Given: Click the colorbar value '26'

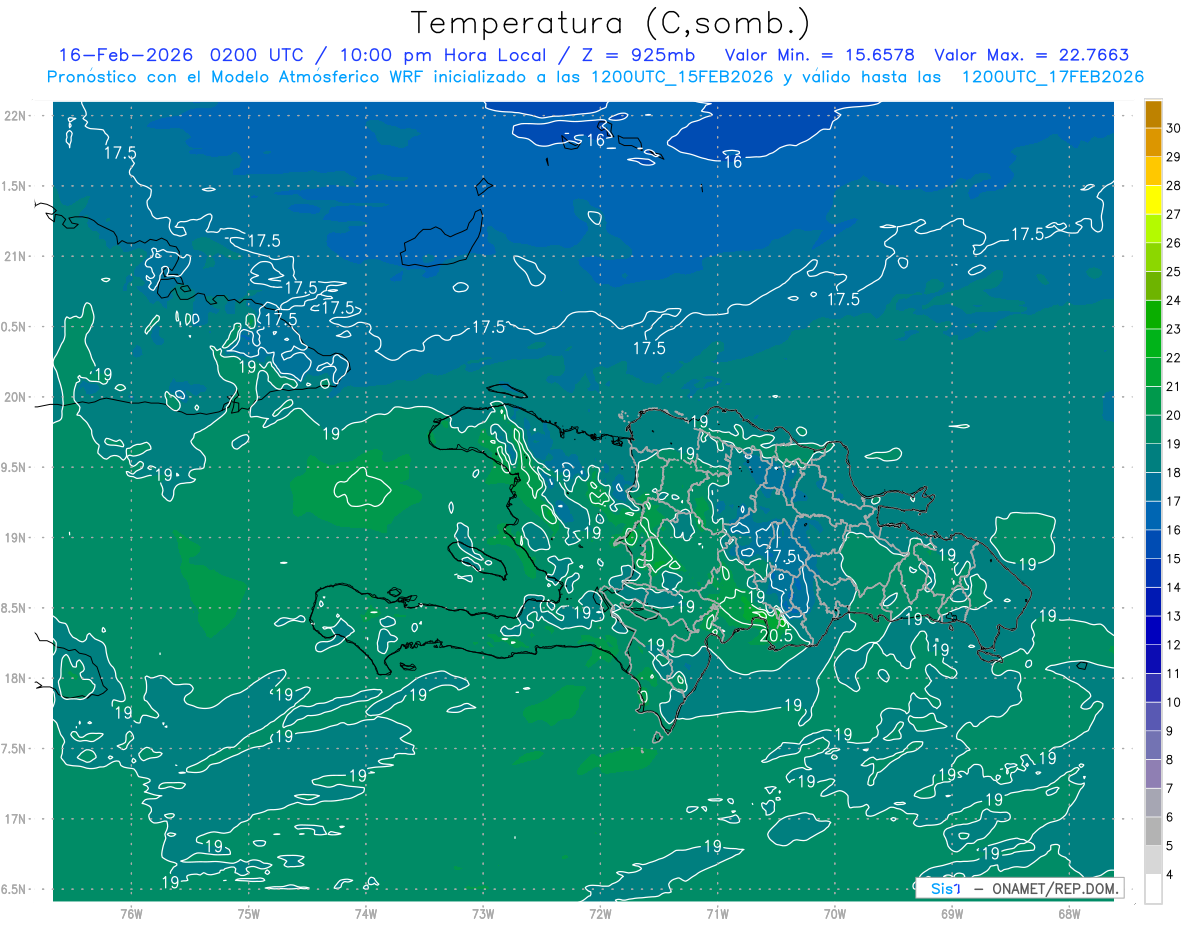Looking at the screenshot, I should pyautogui.click(x=1173, y=243).
